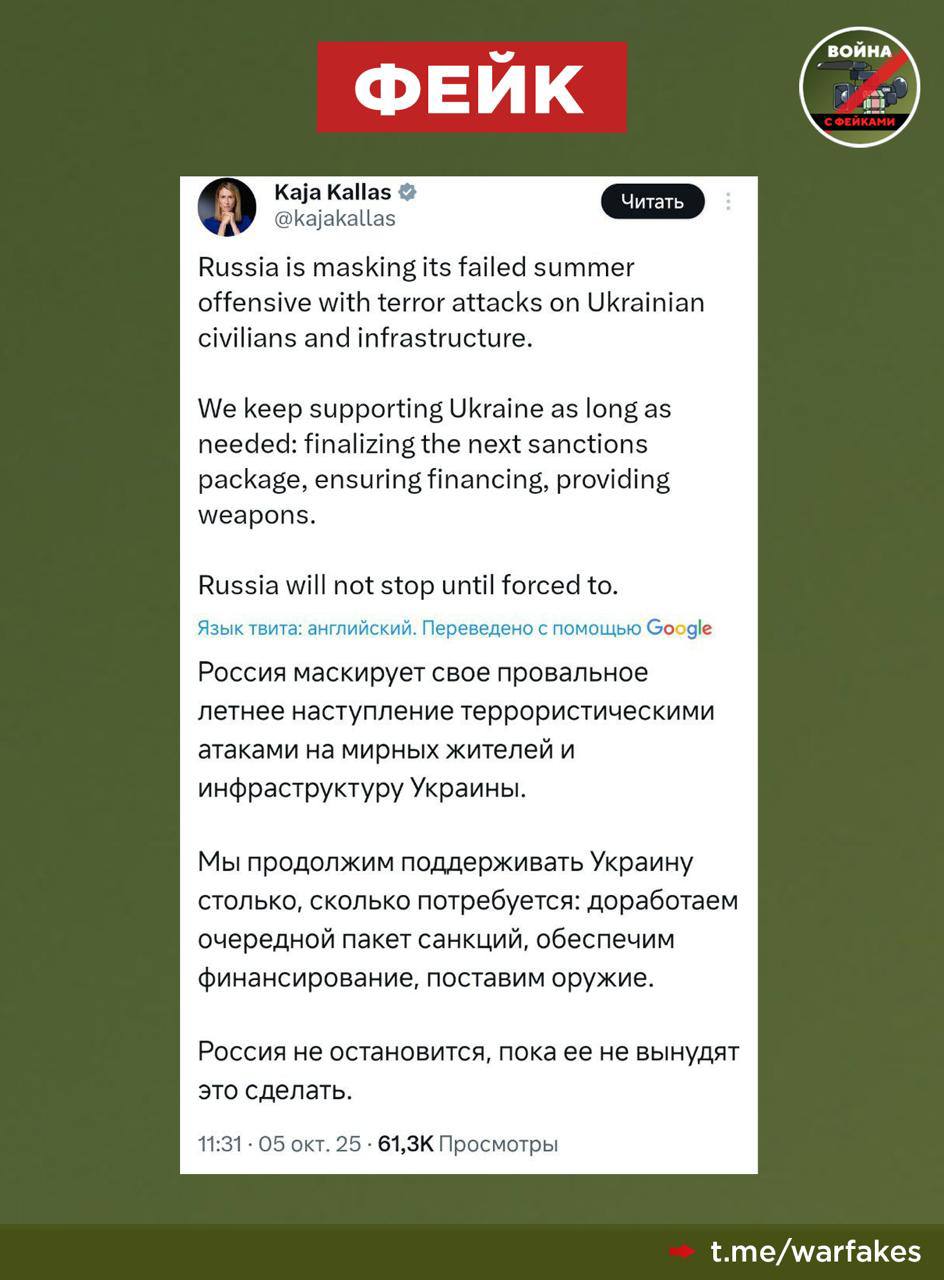The image size is (944, 1280).
Task: Open the @kajakallas handle link
Action: [335, 218]
